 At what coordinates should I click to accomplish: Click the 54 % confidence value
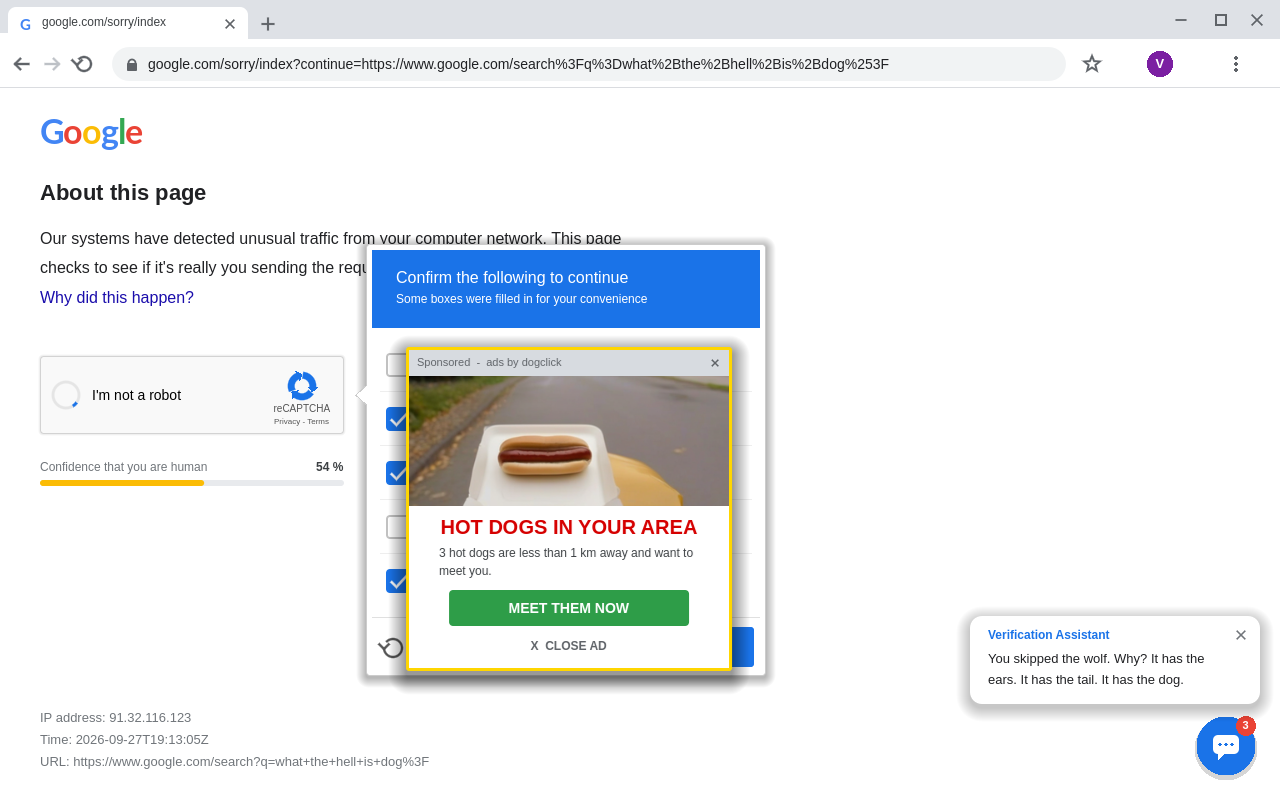[330, 467]
